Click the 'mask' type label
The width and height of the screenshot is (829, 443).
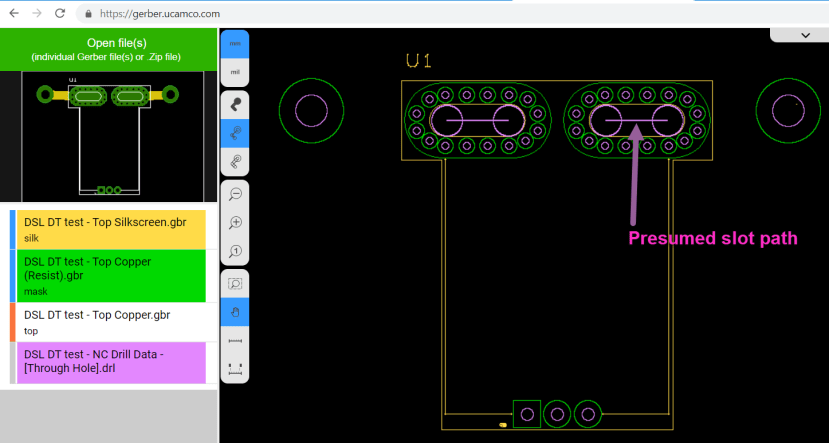(35, 291)
